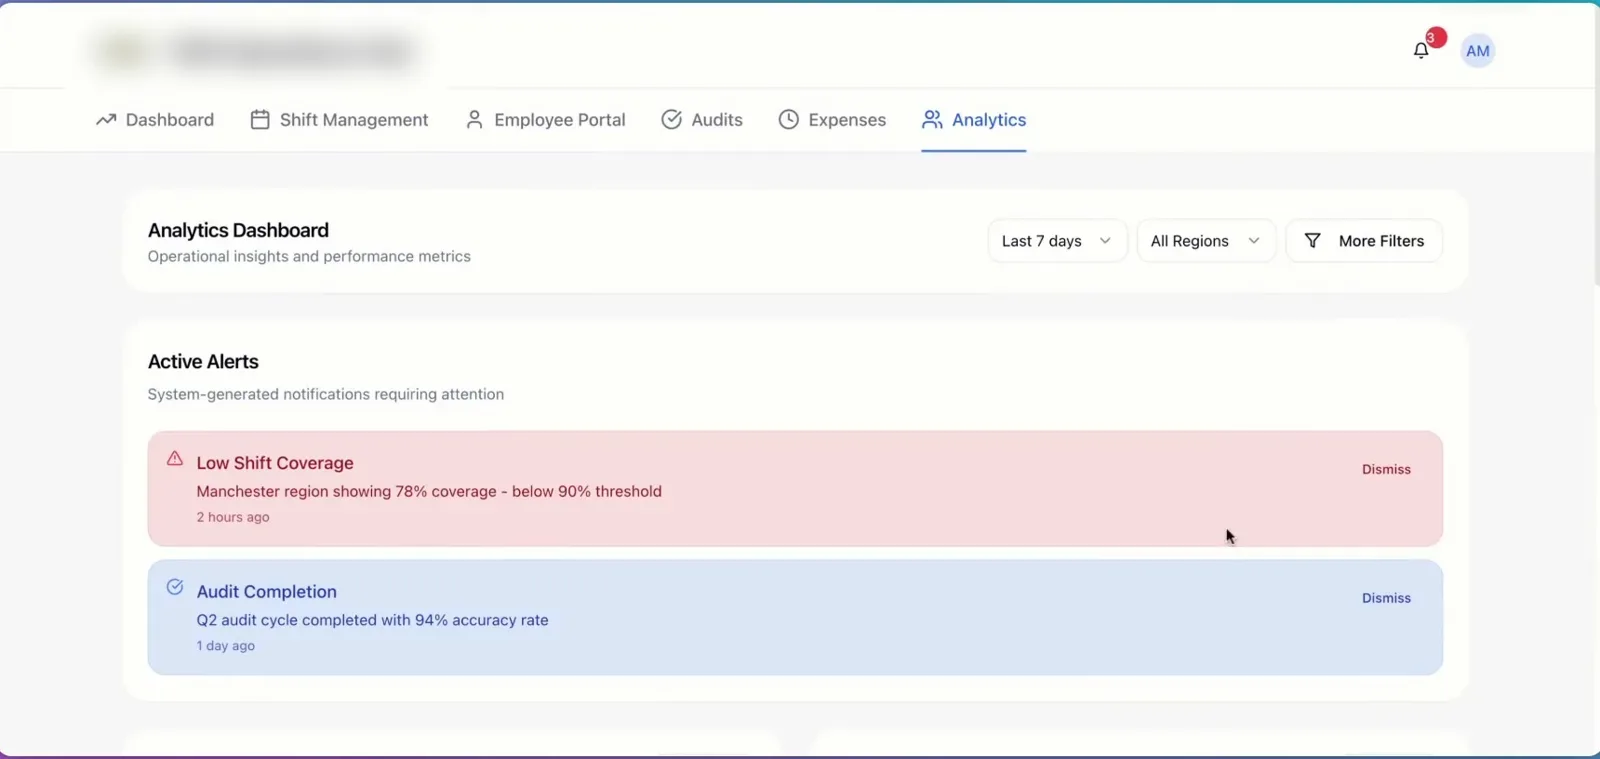Click the Low Shift Coverage alert title
The height and width of the screenshot is (759, 1600).
275,463
